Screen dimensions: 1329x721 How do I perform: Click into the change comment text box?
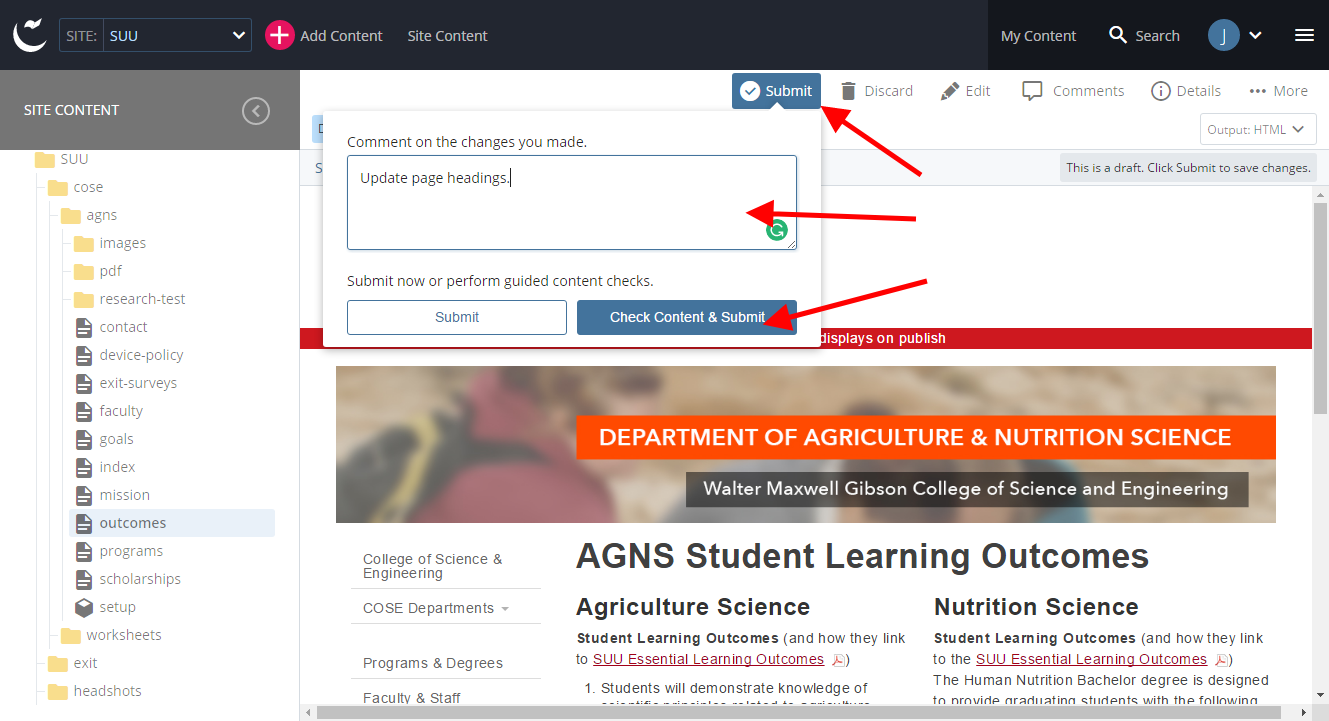[572, 202]
